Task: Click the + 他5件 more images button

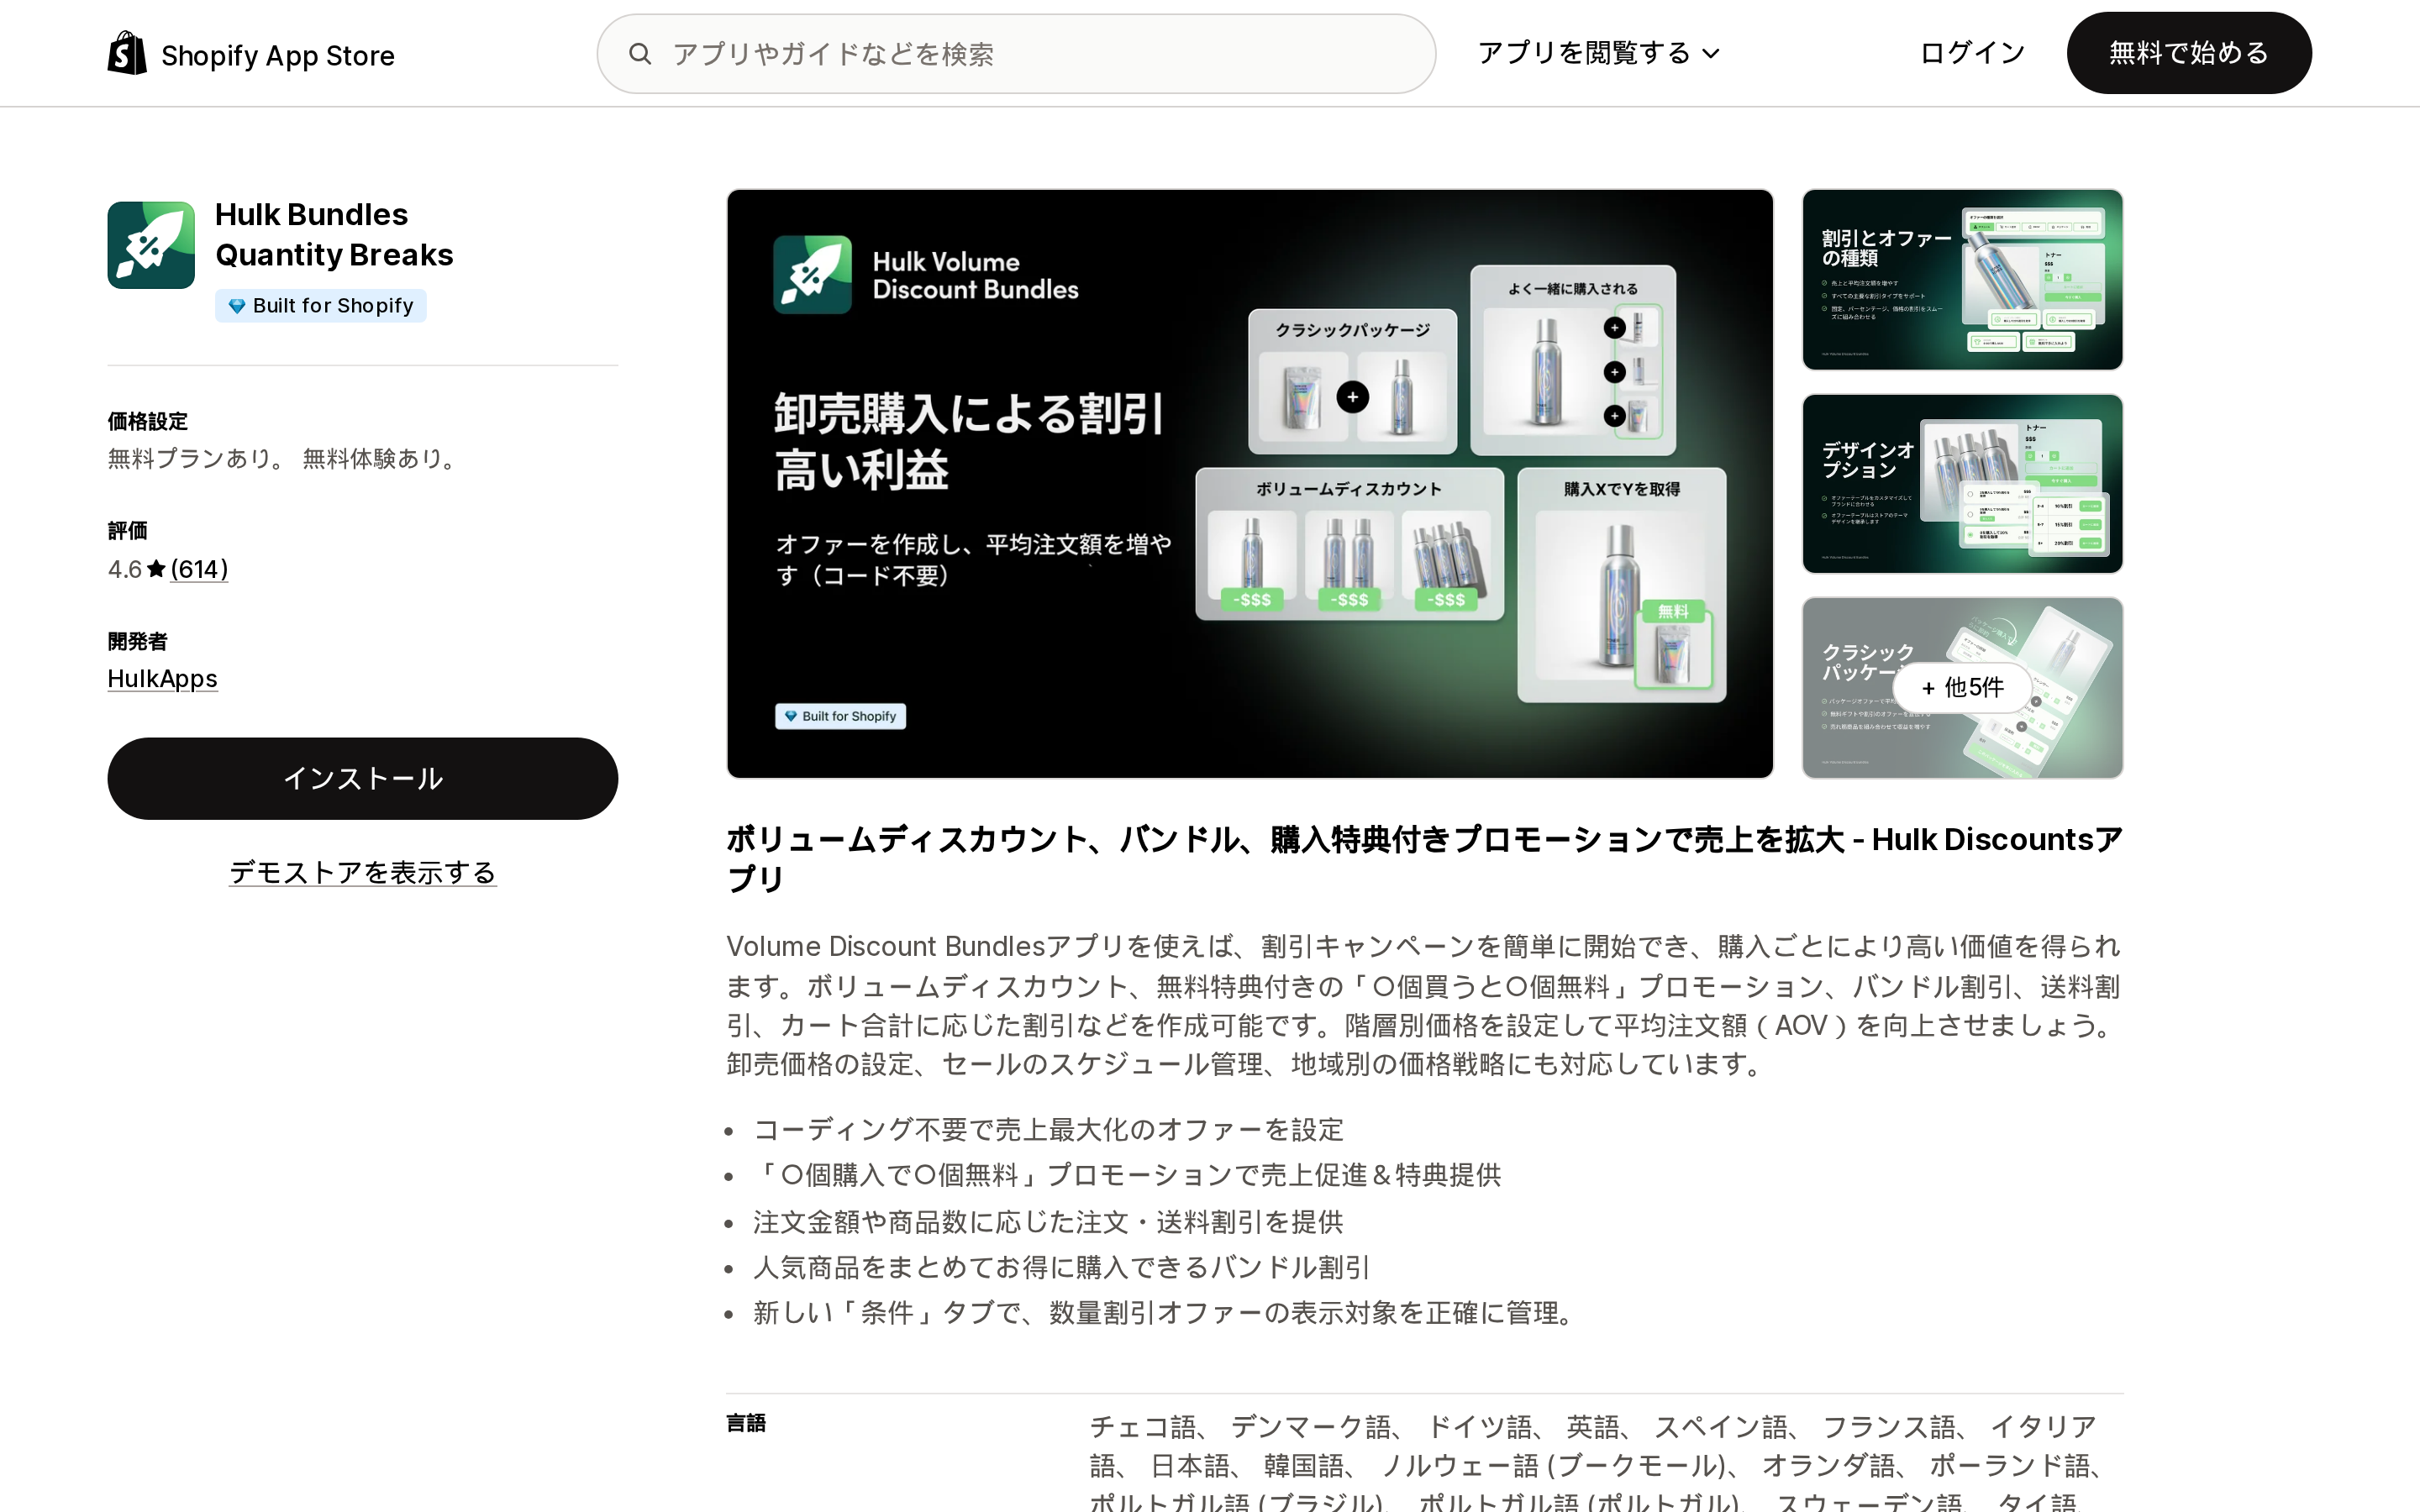Action: (x=1962, y=688)
